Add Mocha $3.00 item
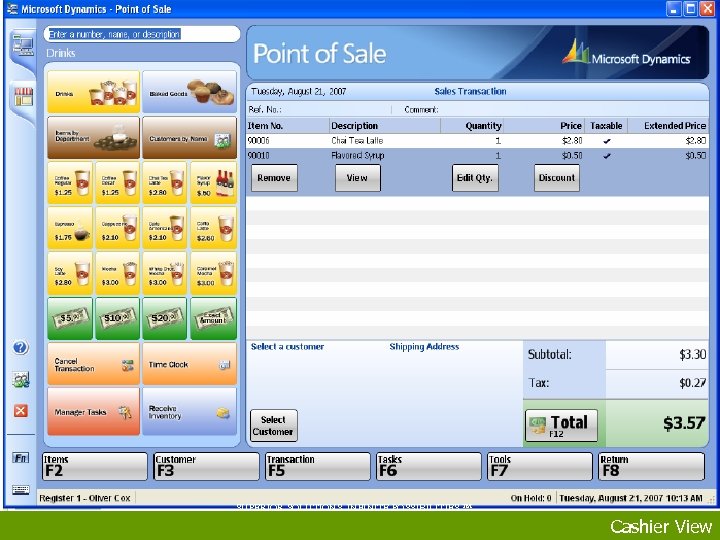The height and width of the screenshot is (540, 720). click(x=118, y=273)
